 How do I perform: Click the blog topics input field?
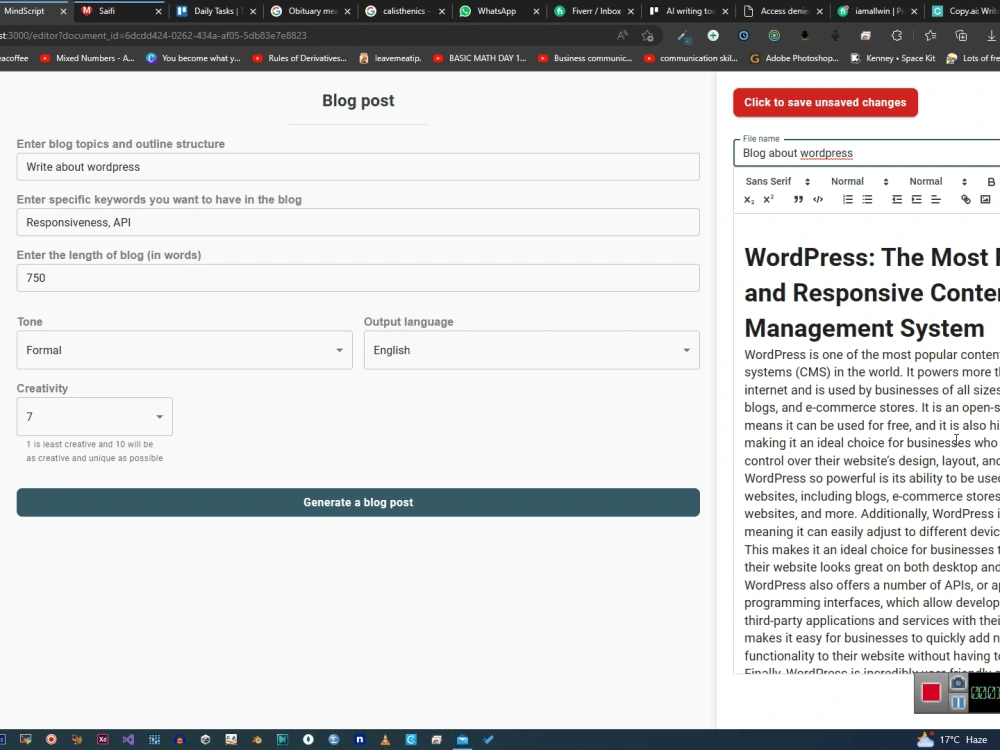tap(358, 167)
